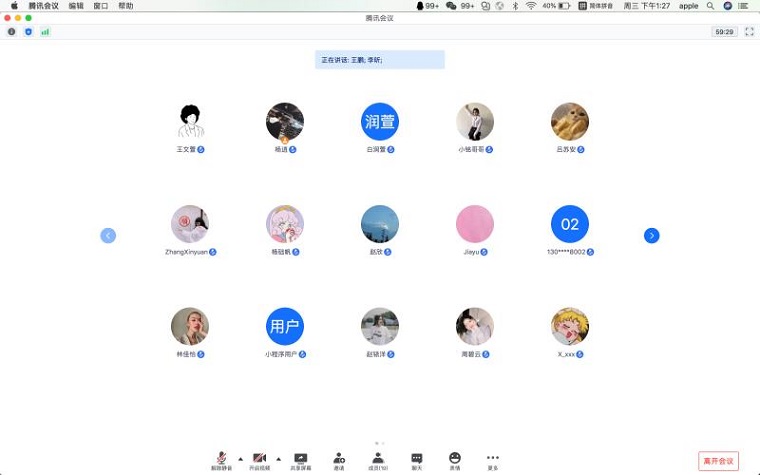
Task: Start screen sharing
Action: tap(300, 458)
